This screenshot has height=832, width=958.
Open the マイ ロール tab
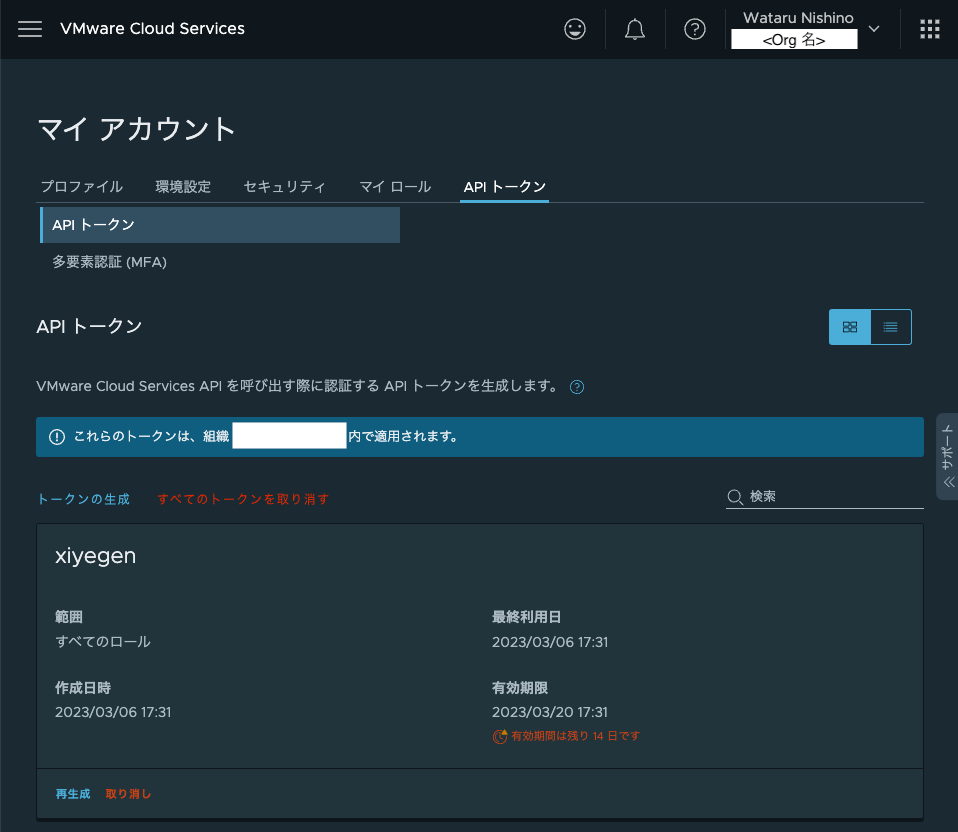(x=394, y=186)
